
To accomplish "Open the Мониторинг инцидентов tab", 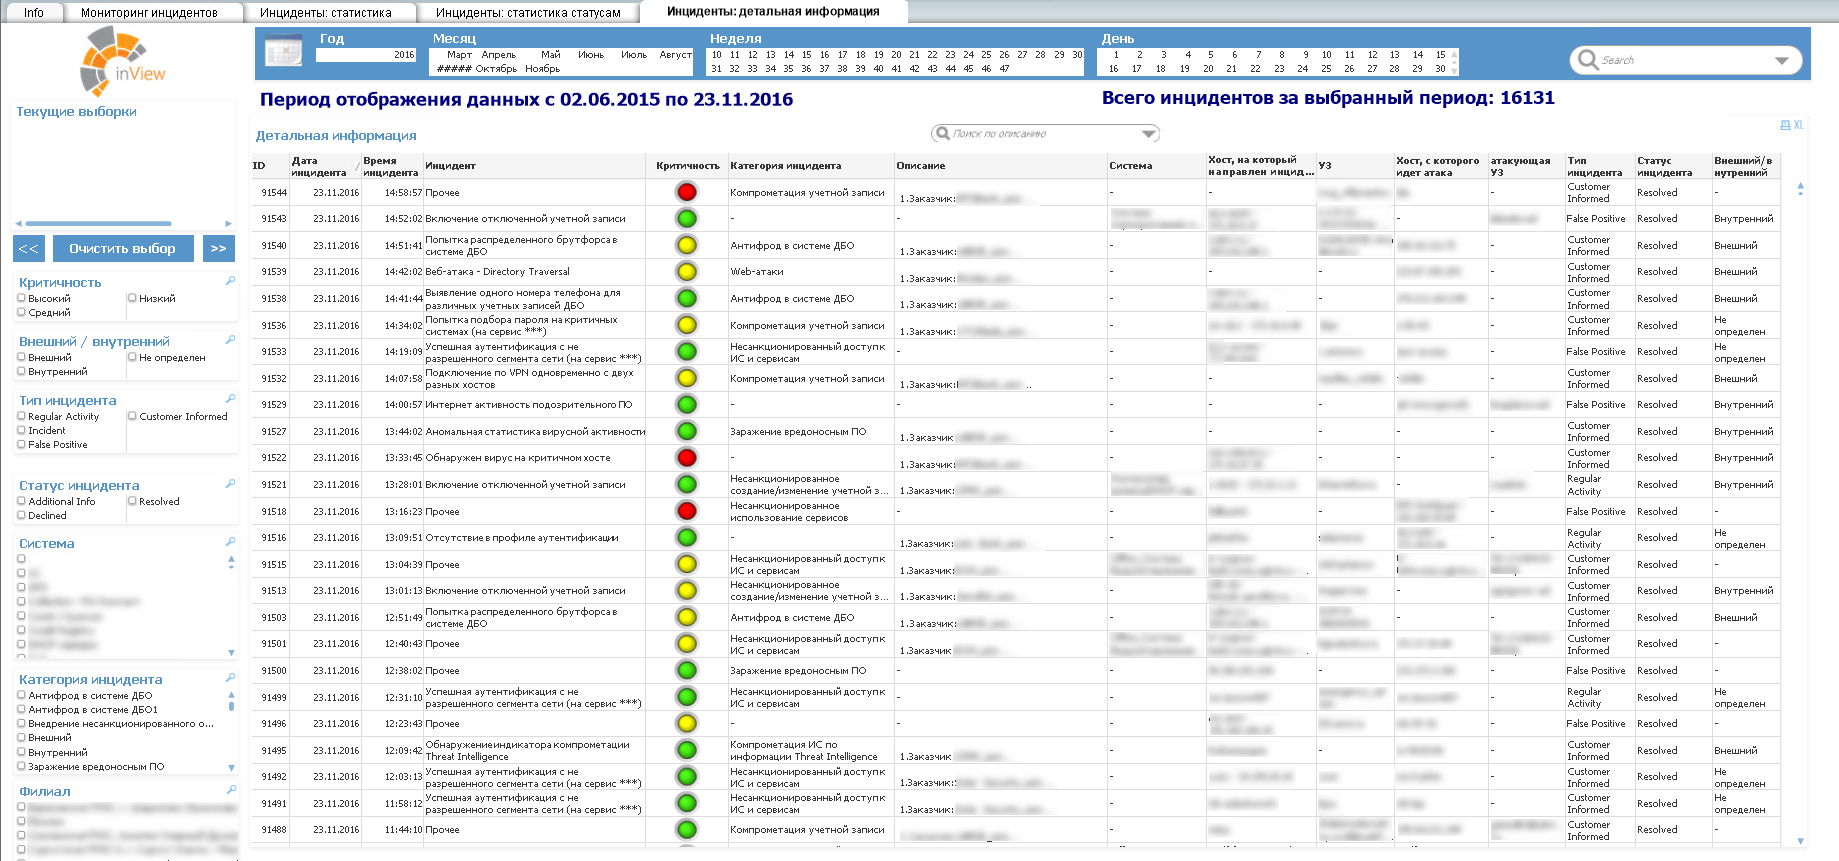I will click(x=149, y=13).
